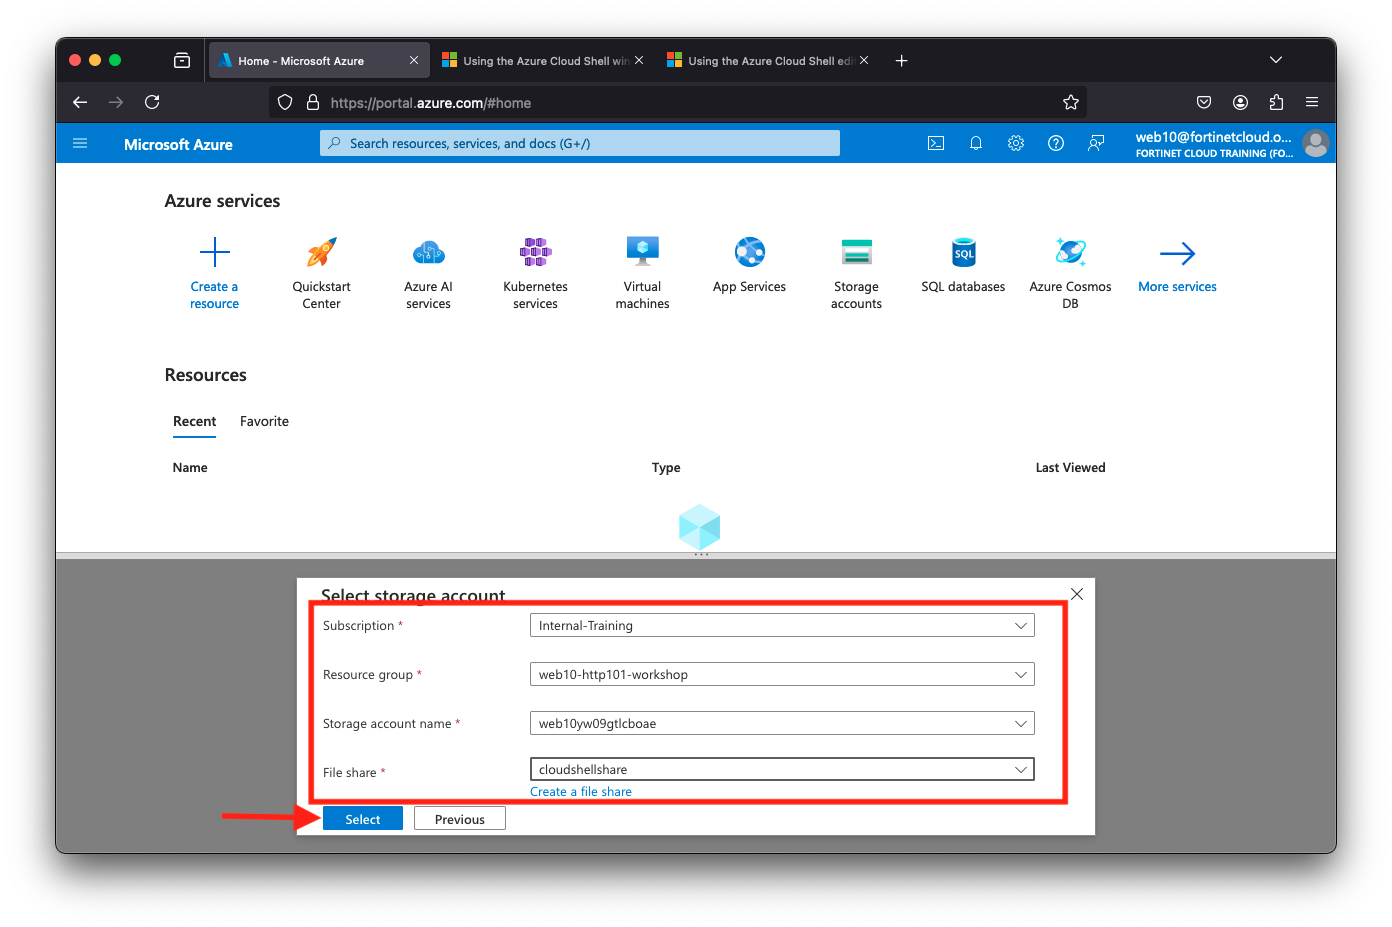Reload the current page
This screenshot has width=1392, height=927.
(152, 102)
